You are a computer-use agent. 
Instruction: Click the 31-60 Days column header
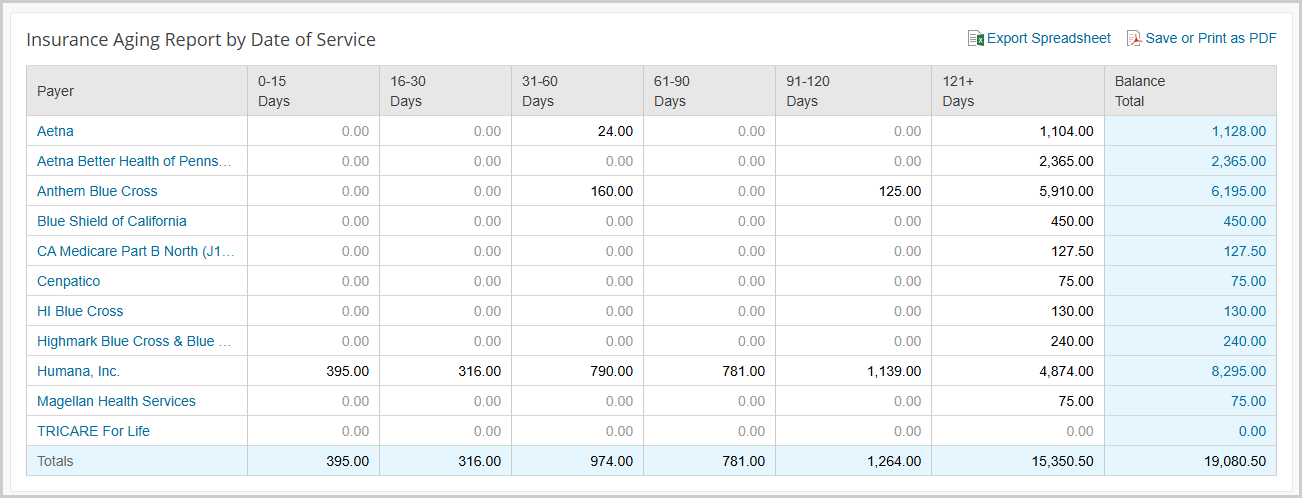point(577,91)
